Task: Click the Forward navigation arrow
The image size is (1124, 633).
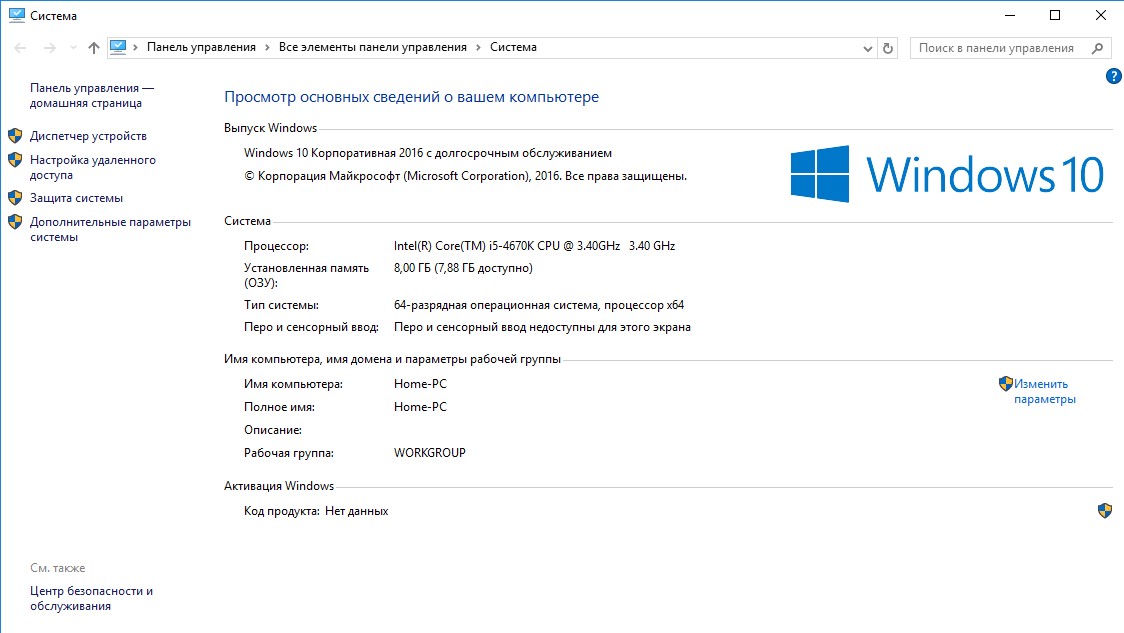Action: coord(48,48)
